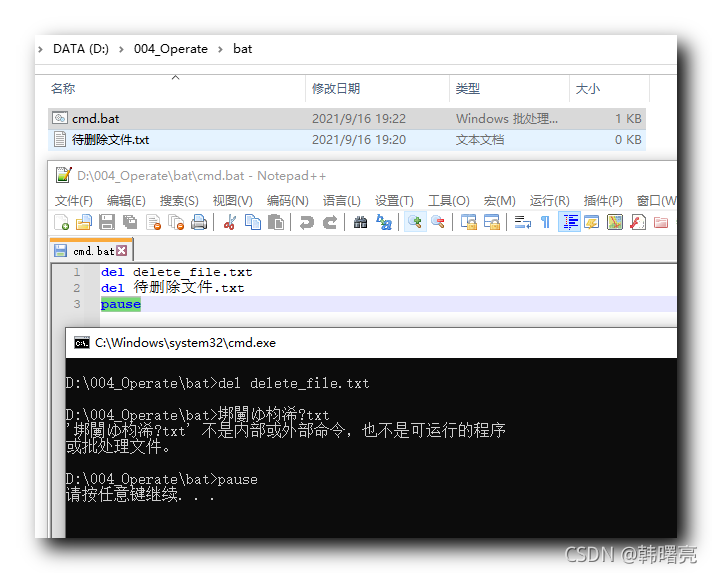This screenshot has width=712, height=573.
Task: Toggle Show All Characters pilcrow icon
Action: click(x=545, y=222)
